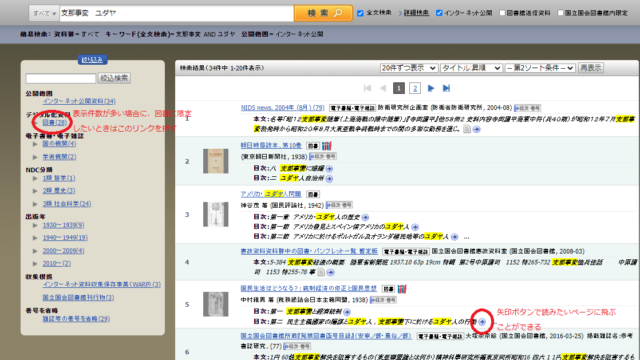
Task: Click the orange 検索 search button
Action: coord(323,13)
